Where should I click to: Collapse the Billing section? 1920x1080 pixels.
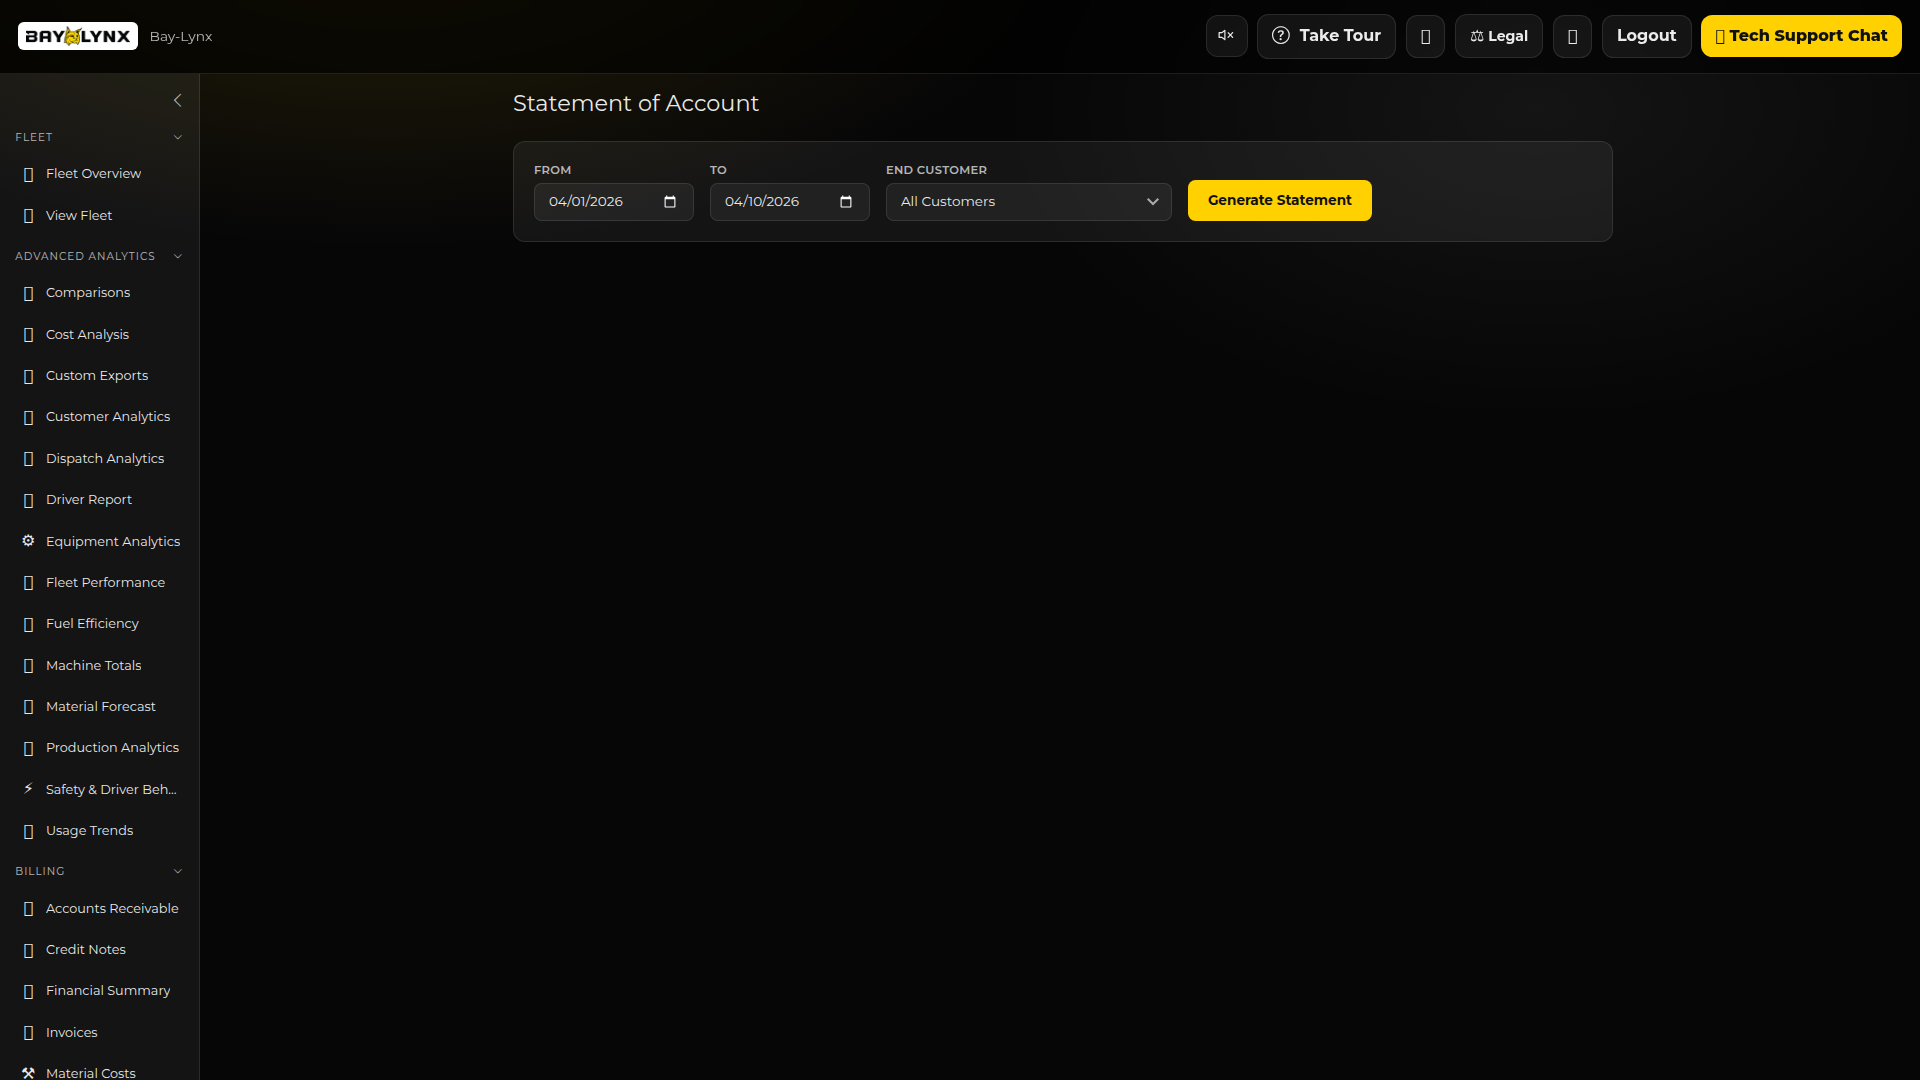click(178, 871)
